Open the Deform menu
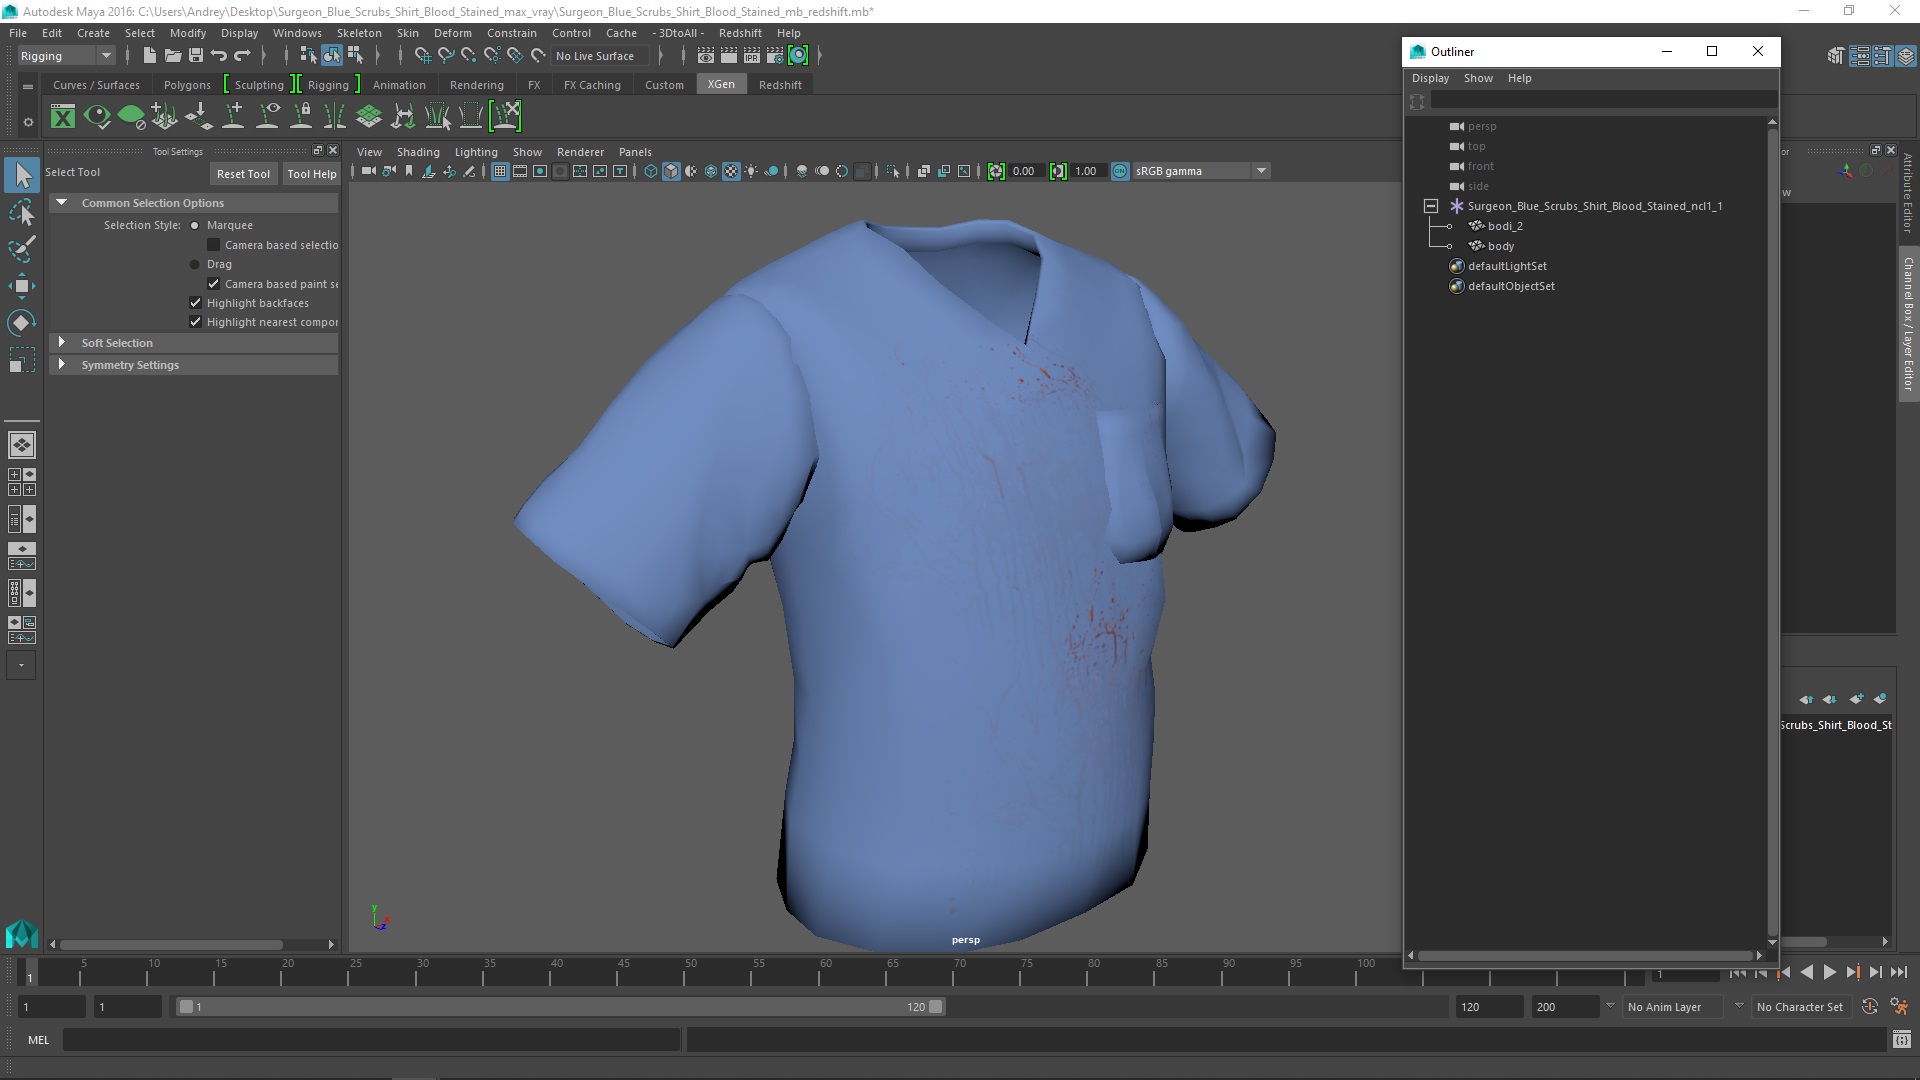1920x1080 pixels. tap(452, 33)
